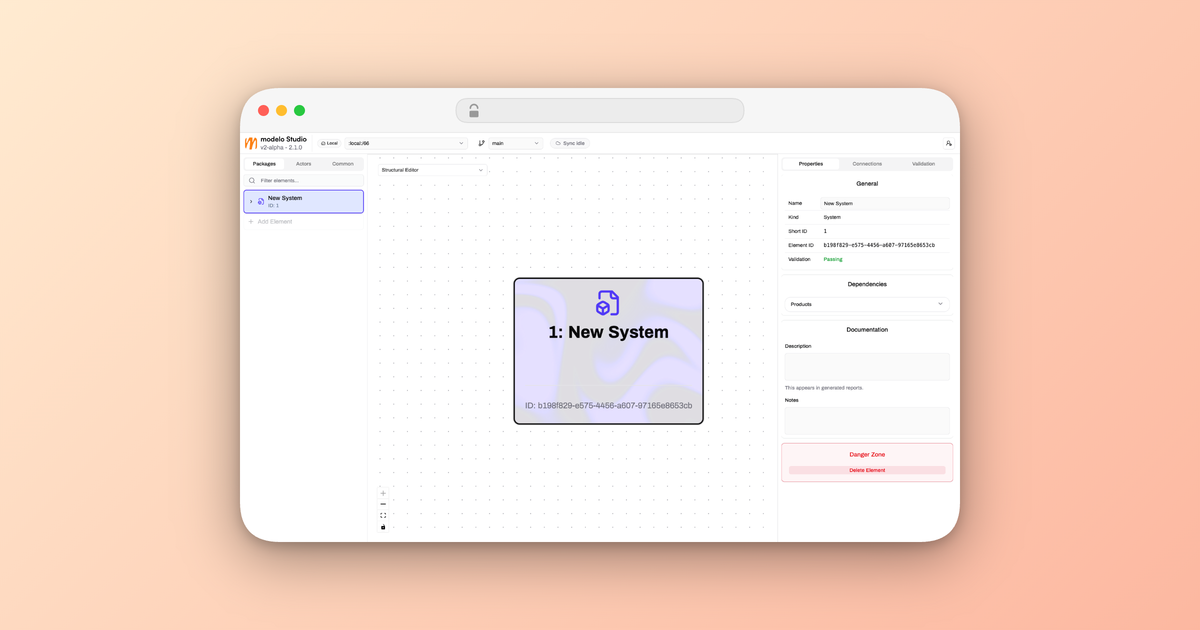Open the Connections tab

pos(867,164)
